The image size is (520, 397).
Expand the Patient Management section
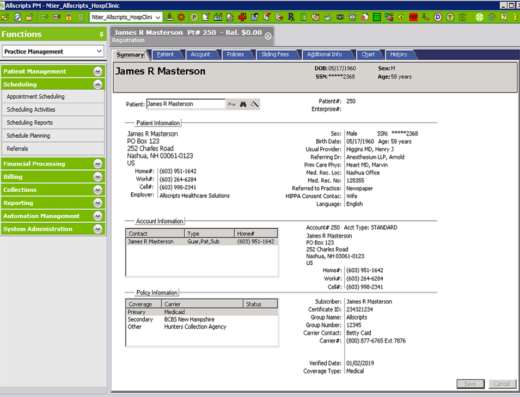(x=98, y=71)
